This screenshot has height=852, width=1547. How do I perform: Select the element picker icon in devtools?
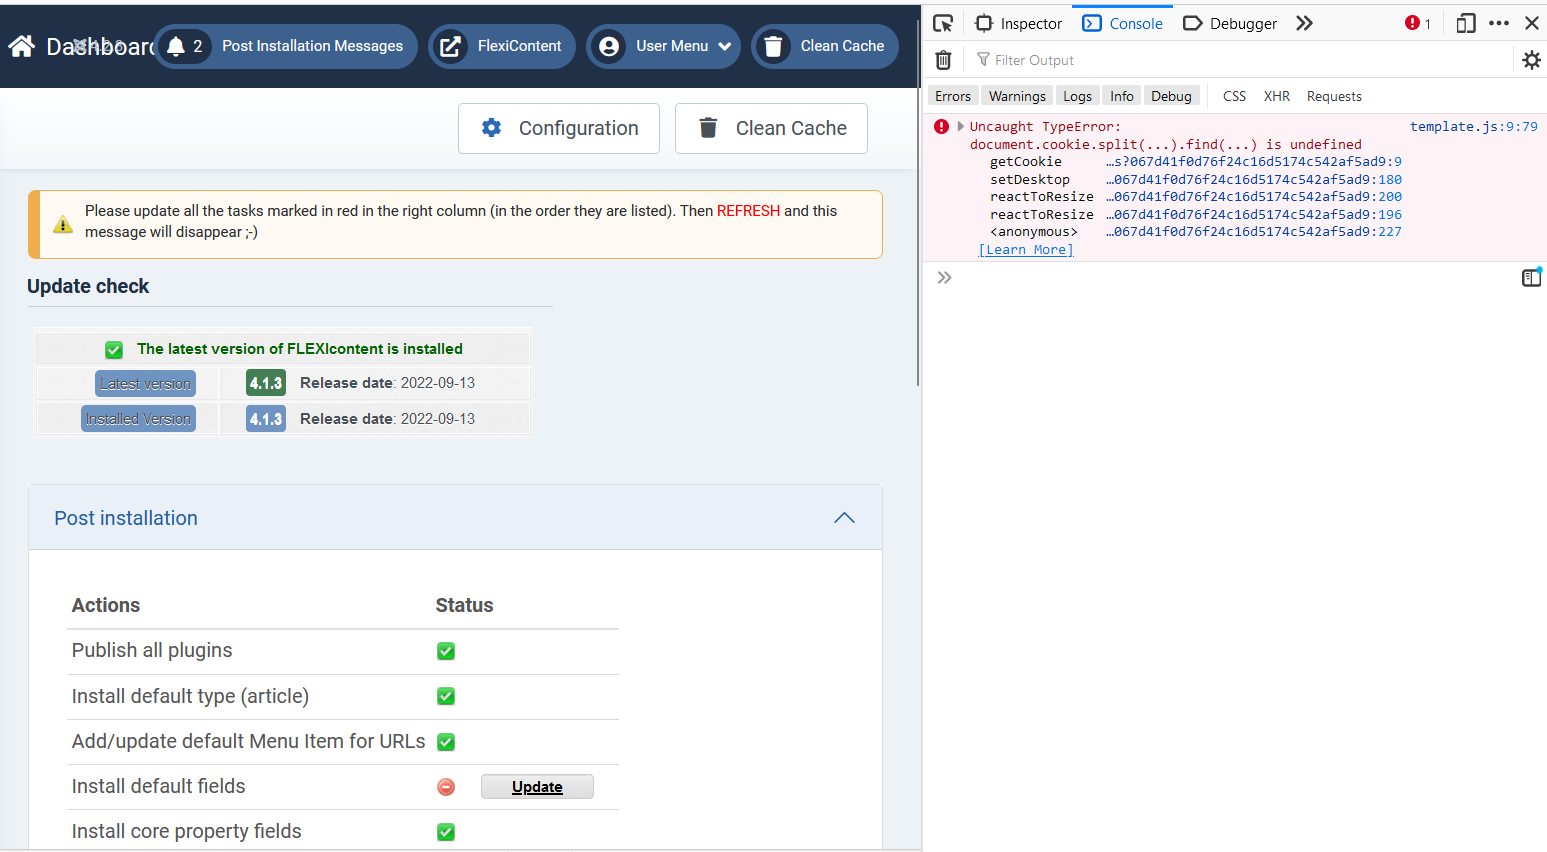point(943,23)
